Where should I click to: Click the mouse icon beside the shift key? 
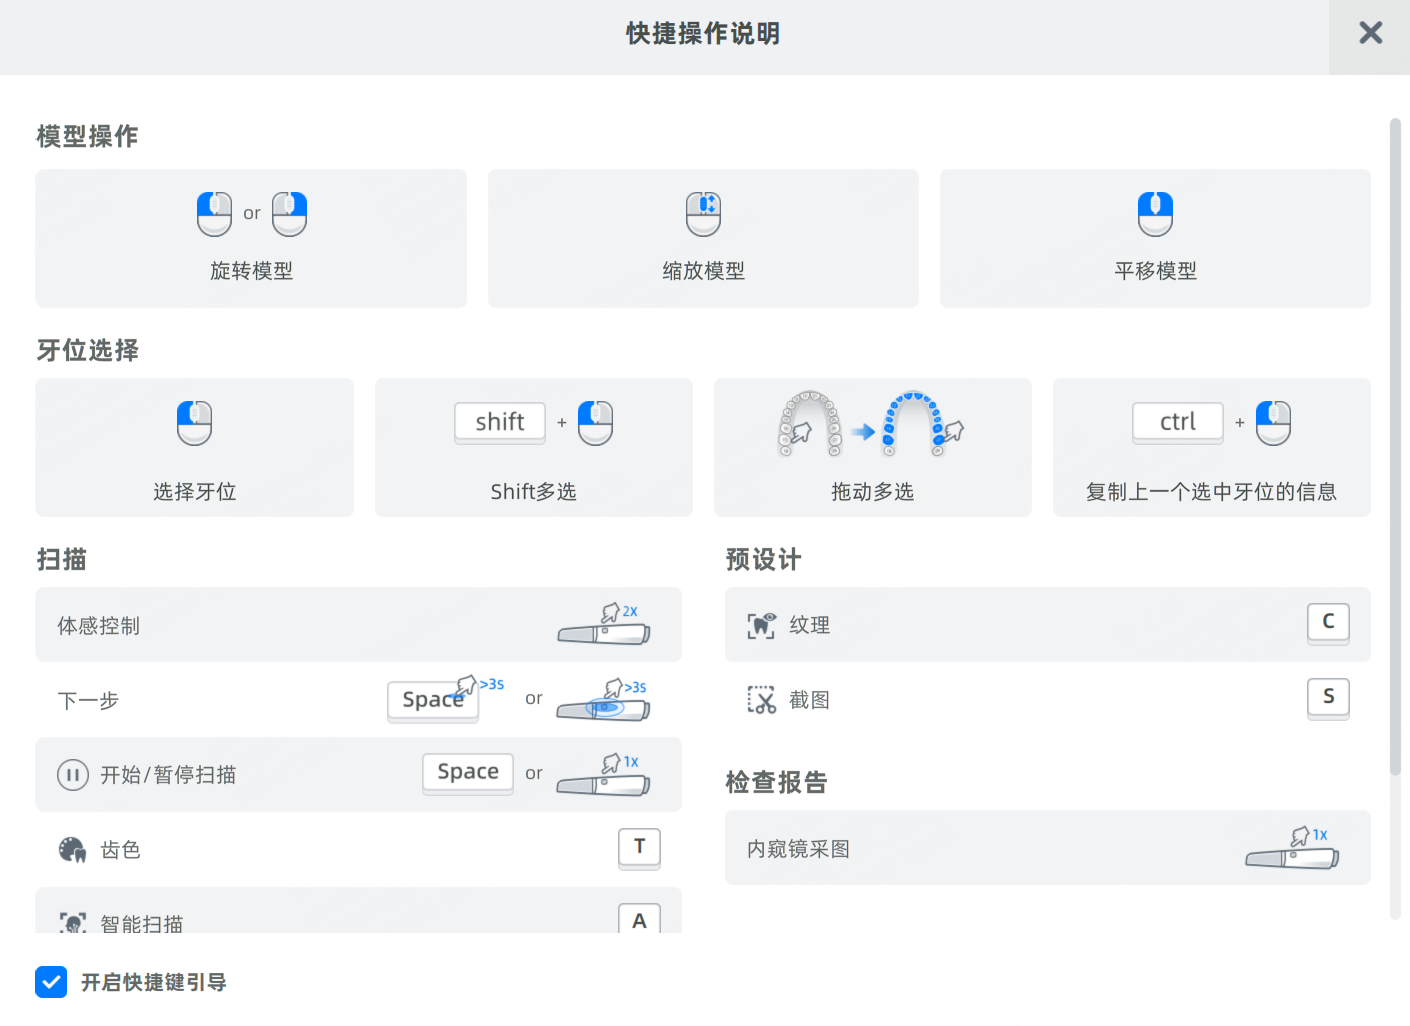click(x=595, y=423)
